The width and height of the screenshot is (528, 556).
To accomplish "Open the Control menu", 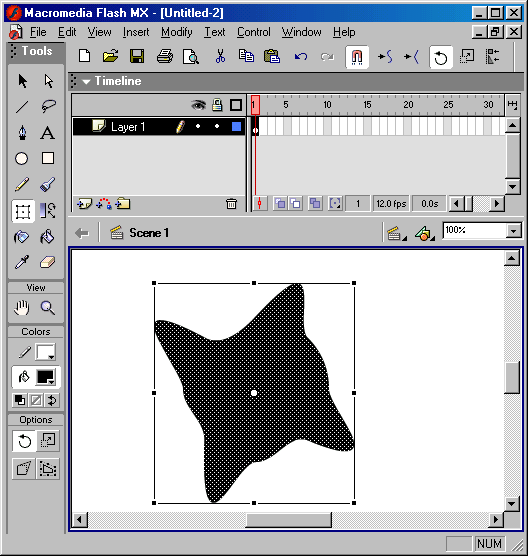I will (254, 32).
